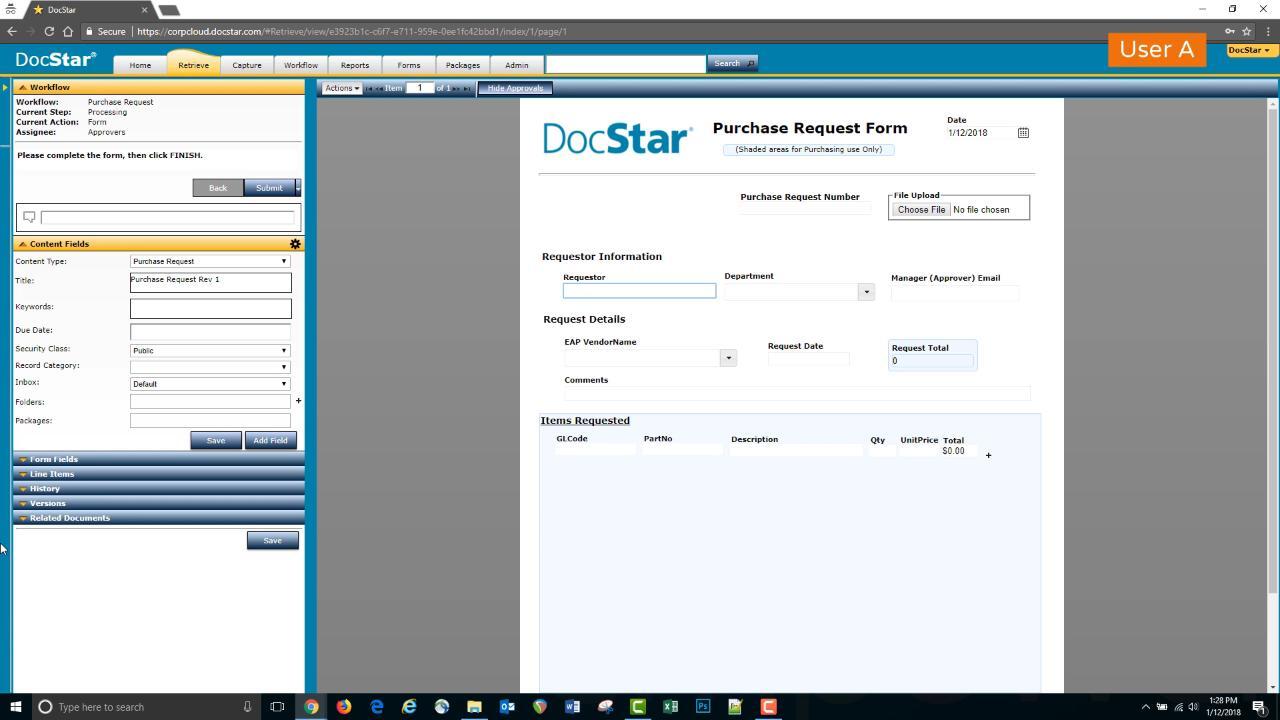
Task: Switch to the Capture tab
Action: pos(247,65)
